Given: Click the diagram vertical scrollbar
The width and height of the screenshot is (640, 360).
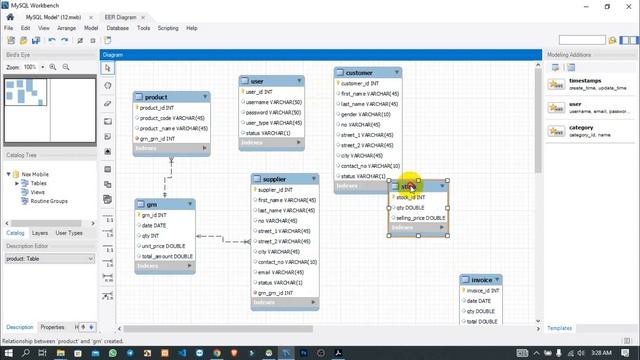Looking at the screenshot, I should [538, 120].
